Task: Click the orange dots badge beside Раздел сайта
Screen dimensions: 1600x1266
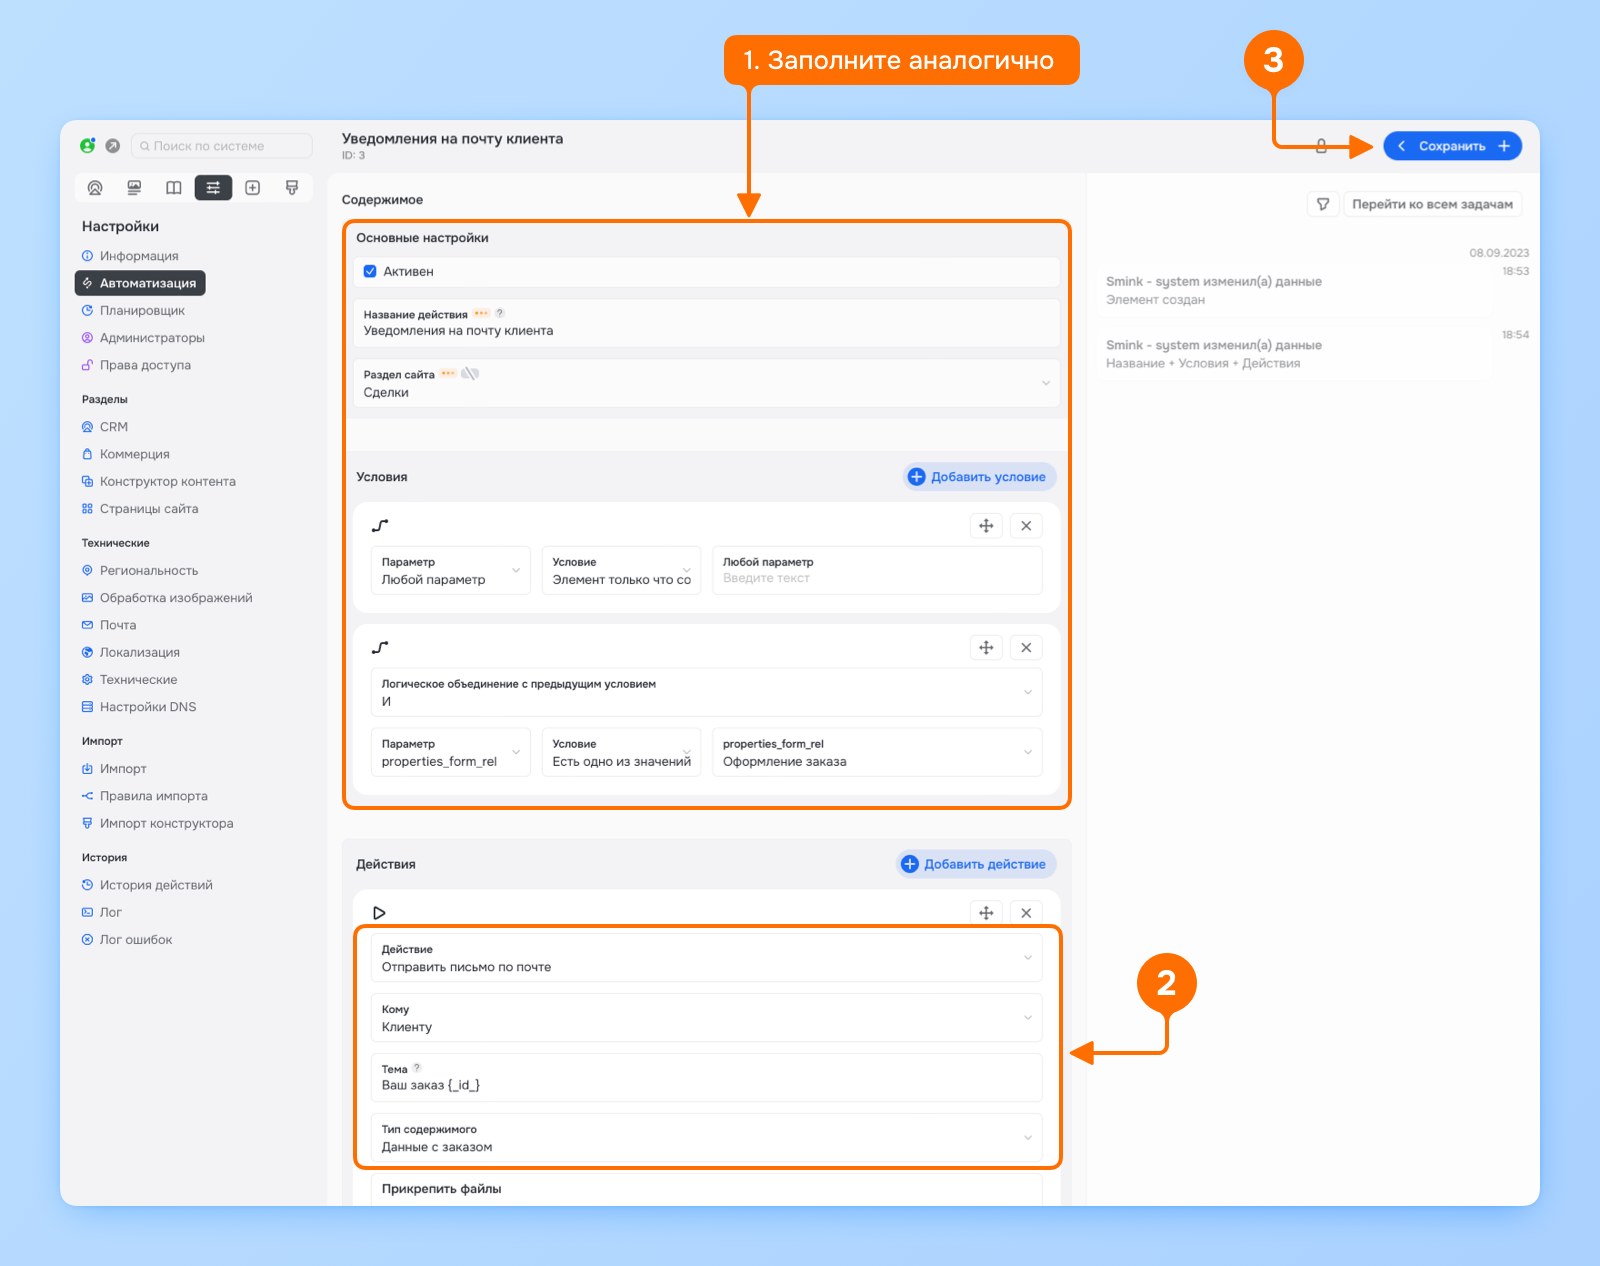Action: pos(448,374)
